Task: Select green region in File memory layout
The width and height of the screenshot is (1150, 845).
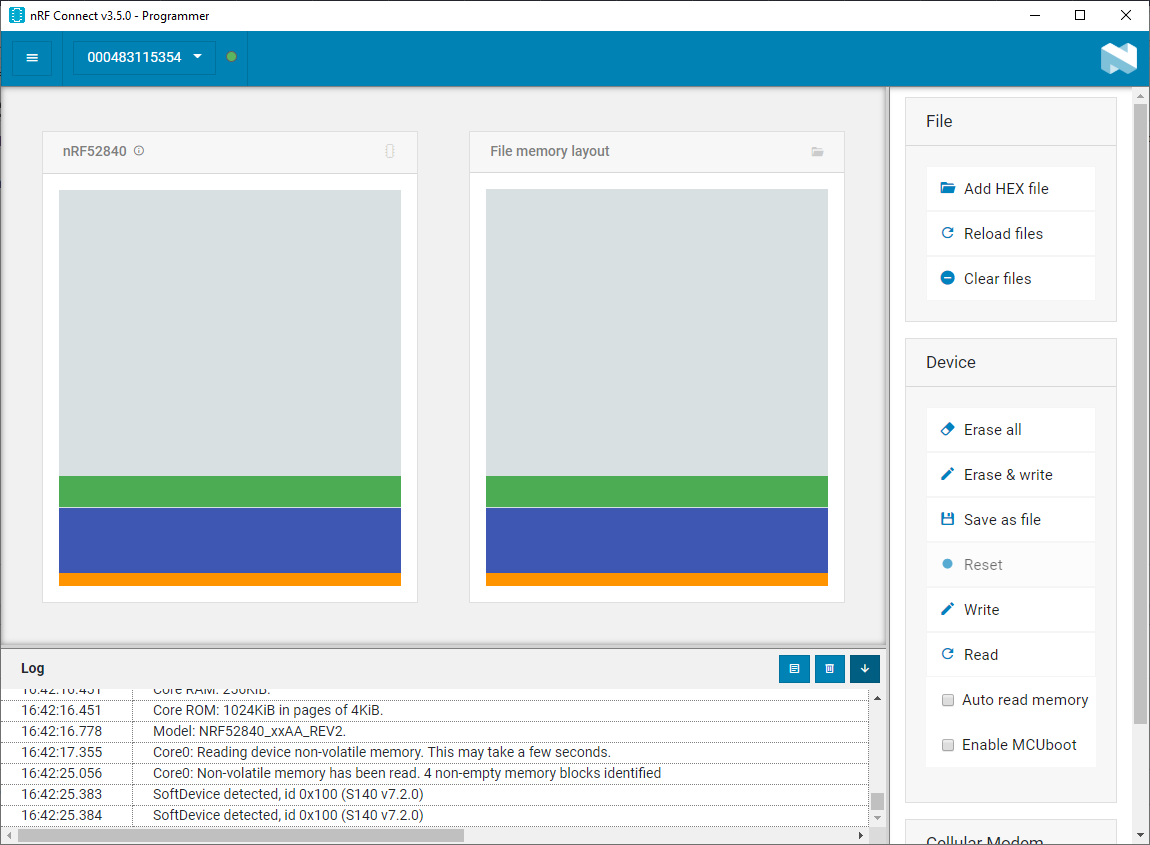Action: 656,491
